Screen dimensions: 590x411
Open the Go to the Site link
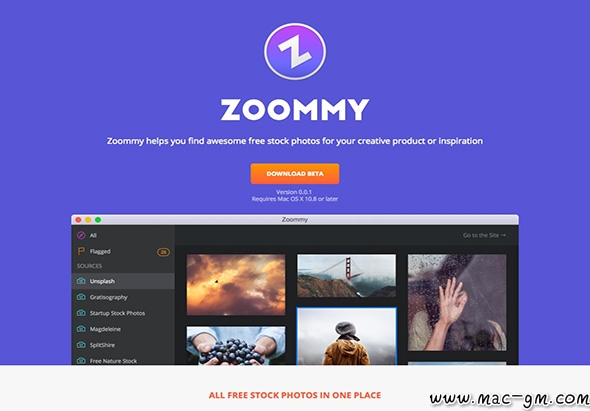484,235
